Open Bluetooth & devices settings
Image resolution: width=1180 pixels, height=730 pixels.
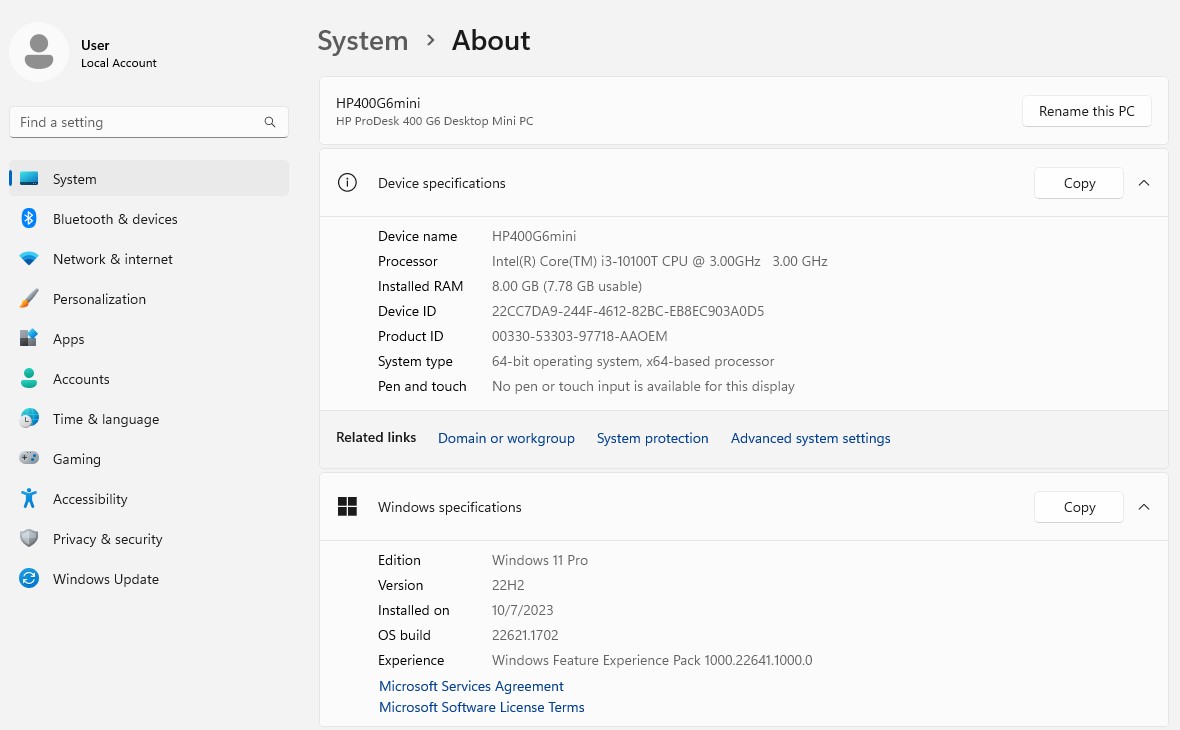[x=149, y=219]
